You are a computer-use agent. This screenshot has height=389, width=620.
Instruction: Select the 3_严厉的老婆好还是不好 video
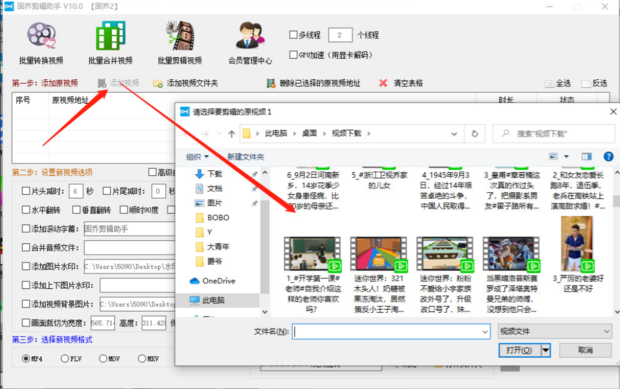point(577,244)
